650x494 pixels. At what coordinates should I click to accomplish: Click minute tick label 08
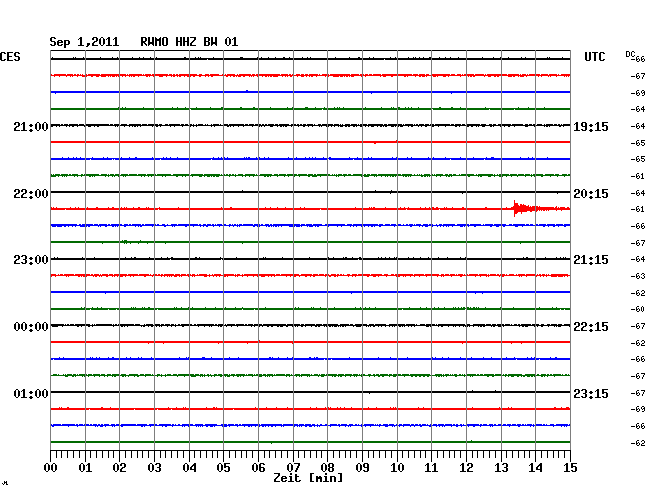click(327, 468)
